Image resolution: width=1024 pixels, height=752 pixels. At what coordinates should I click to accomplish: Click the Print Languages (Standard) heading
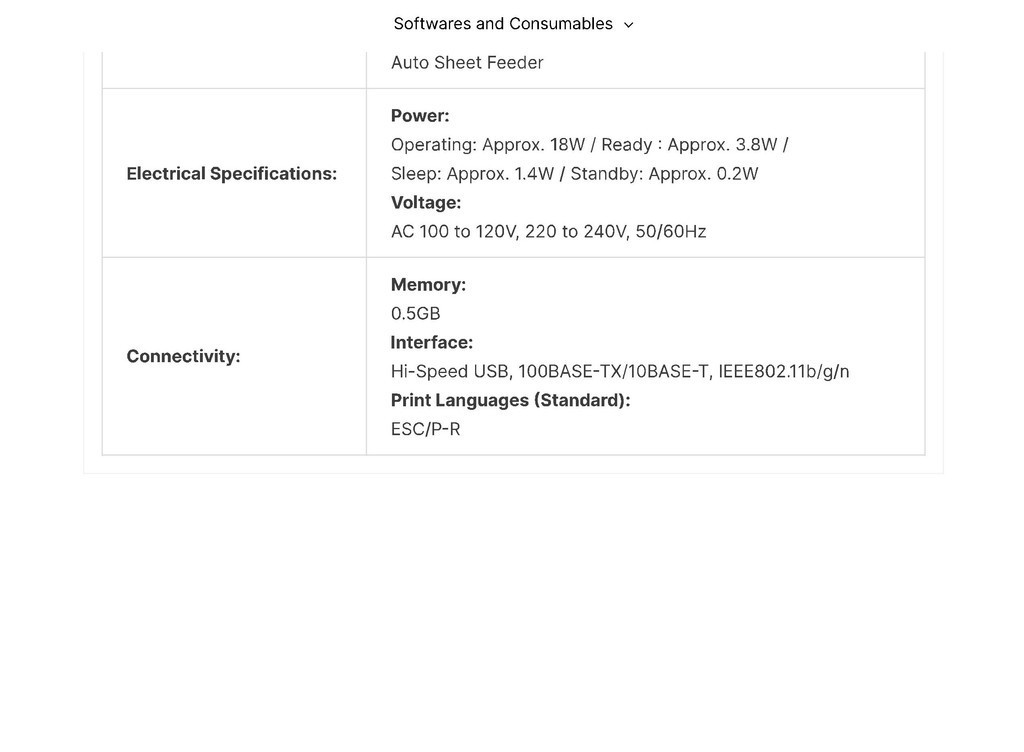click(x=510, y=401)
